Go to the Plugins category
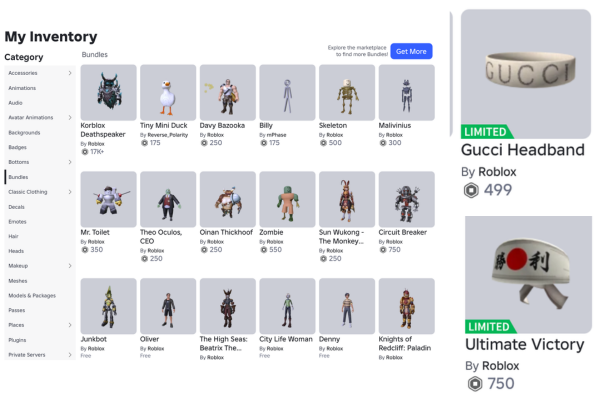This screenshot has width=600, height=400. pos(17,340)
